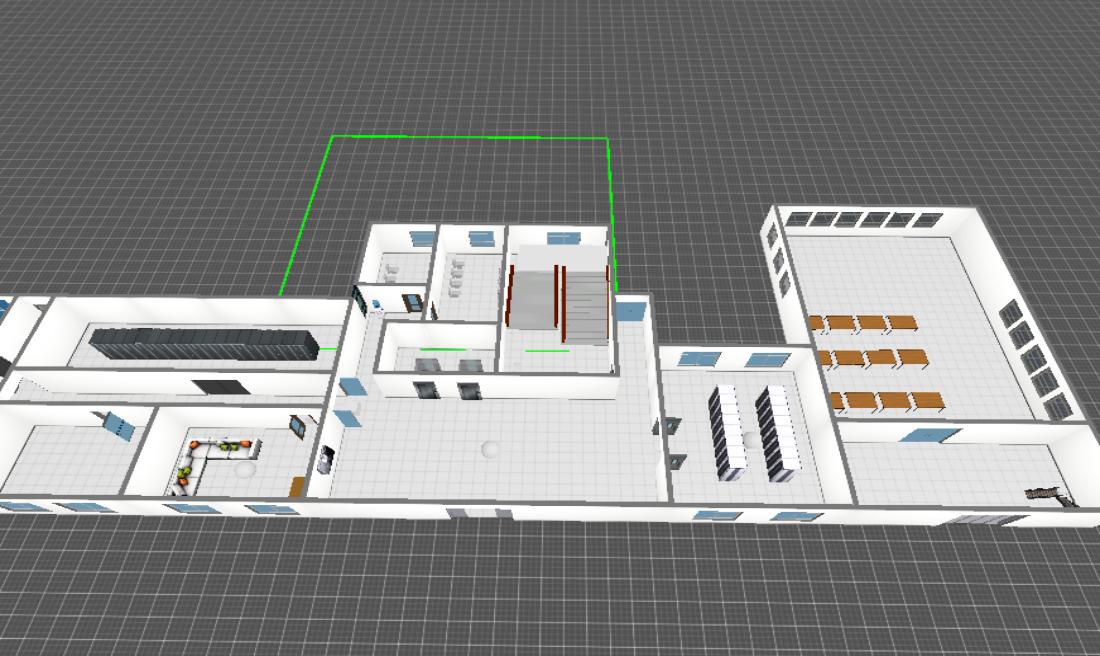Click the right elevator door facing the lobby
The height and width of the screenshot is (656, 1100).
click(469, 391)
